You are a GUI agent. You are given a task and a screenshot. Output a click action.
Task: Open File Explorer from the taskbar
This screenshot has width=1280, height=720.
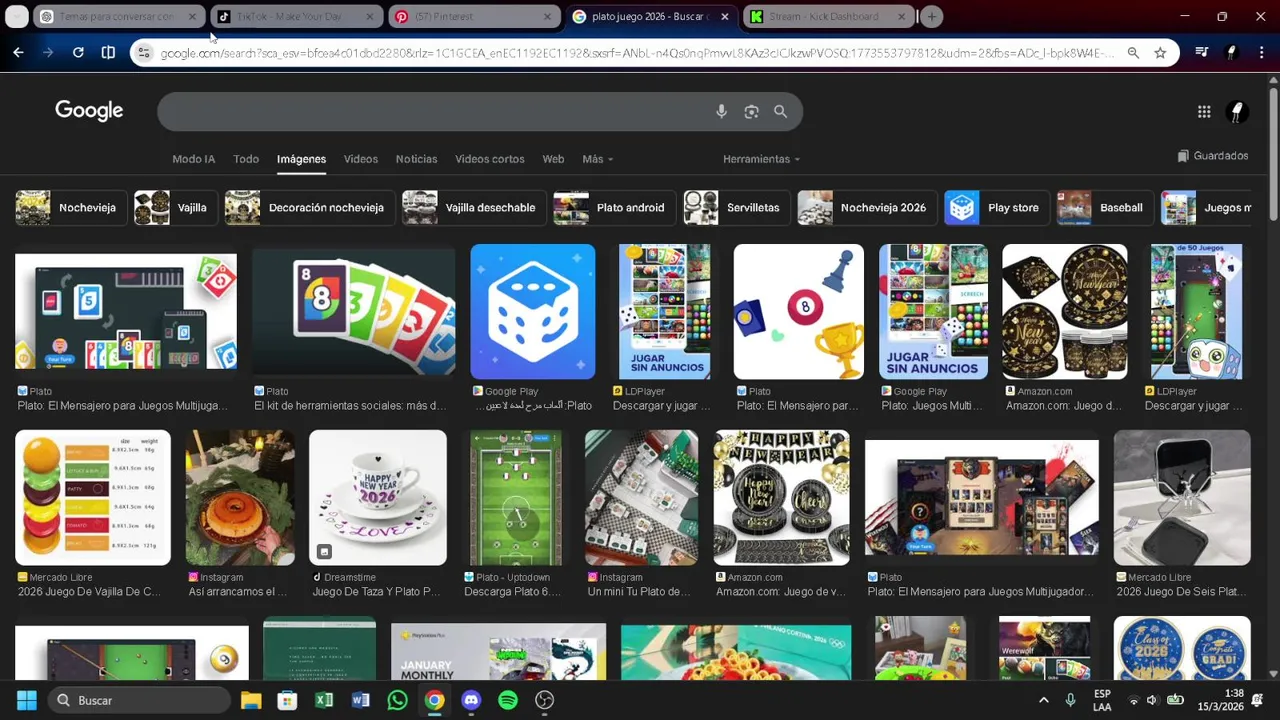tap(251, 700)
